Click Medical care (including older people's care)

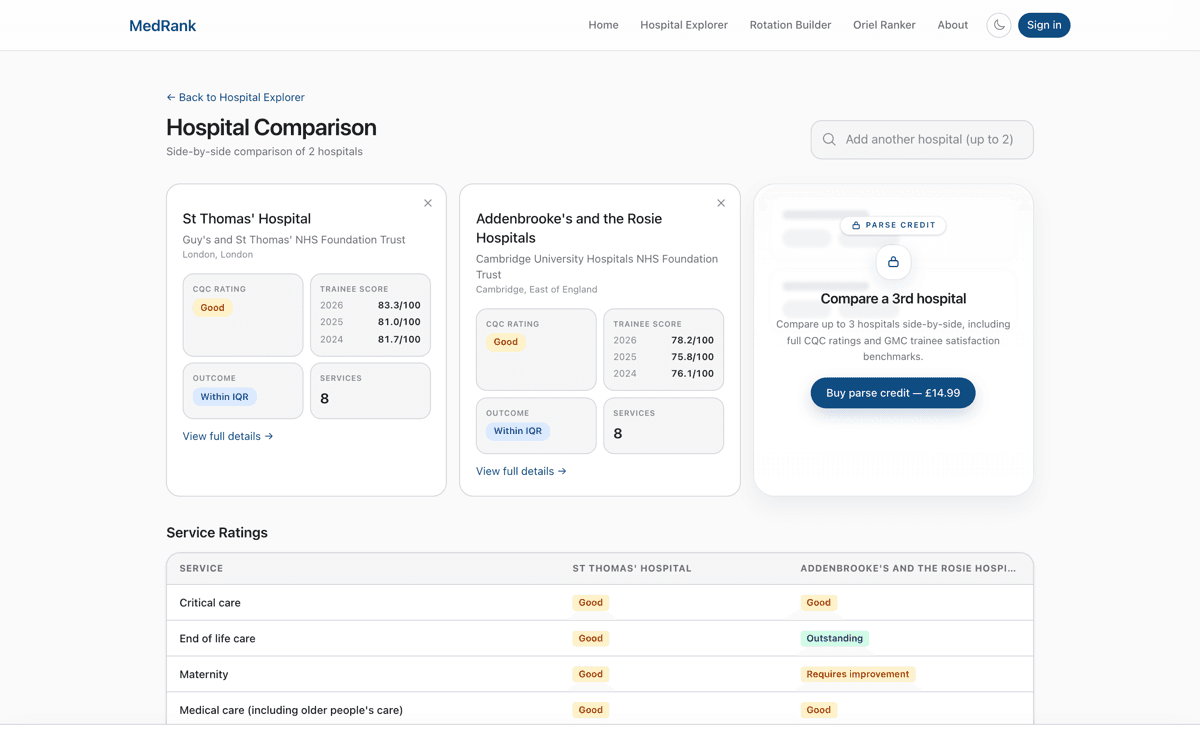coord(291,710)
